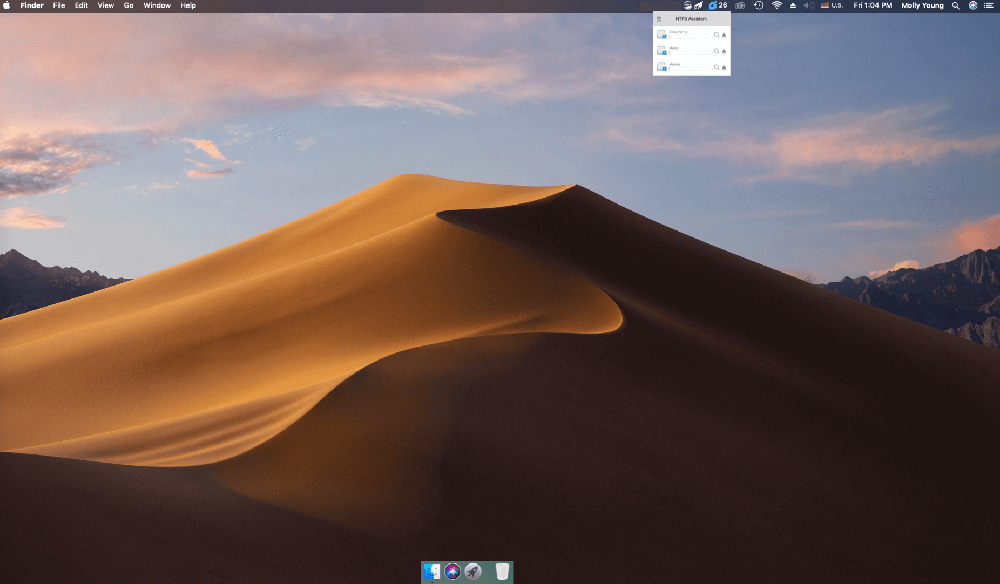
Task: Open the Go menu
Action: click(128, 5)
